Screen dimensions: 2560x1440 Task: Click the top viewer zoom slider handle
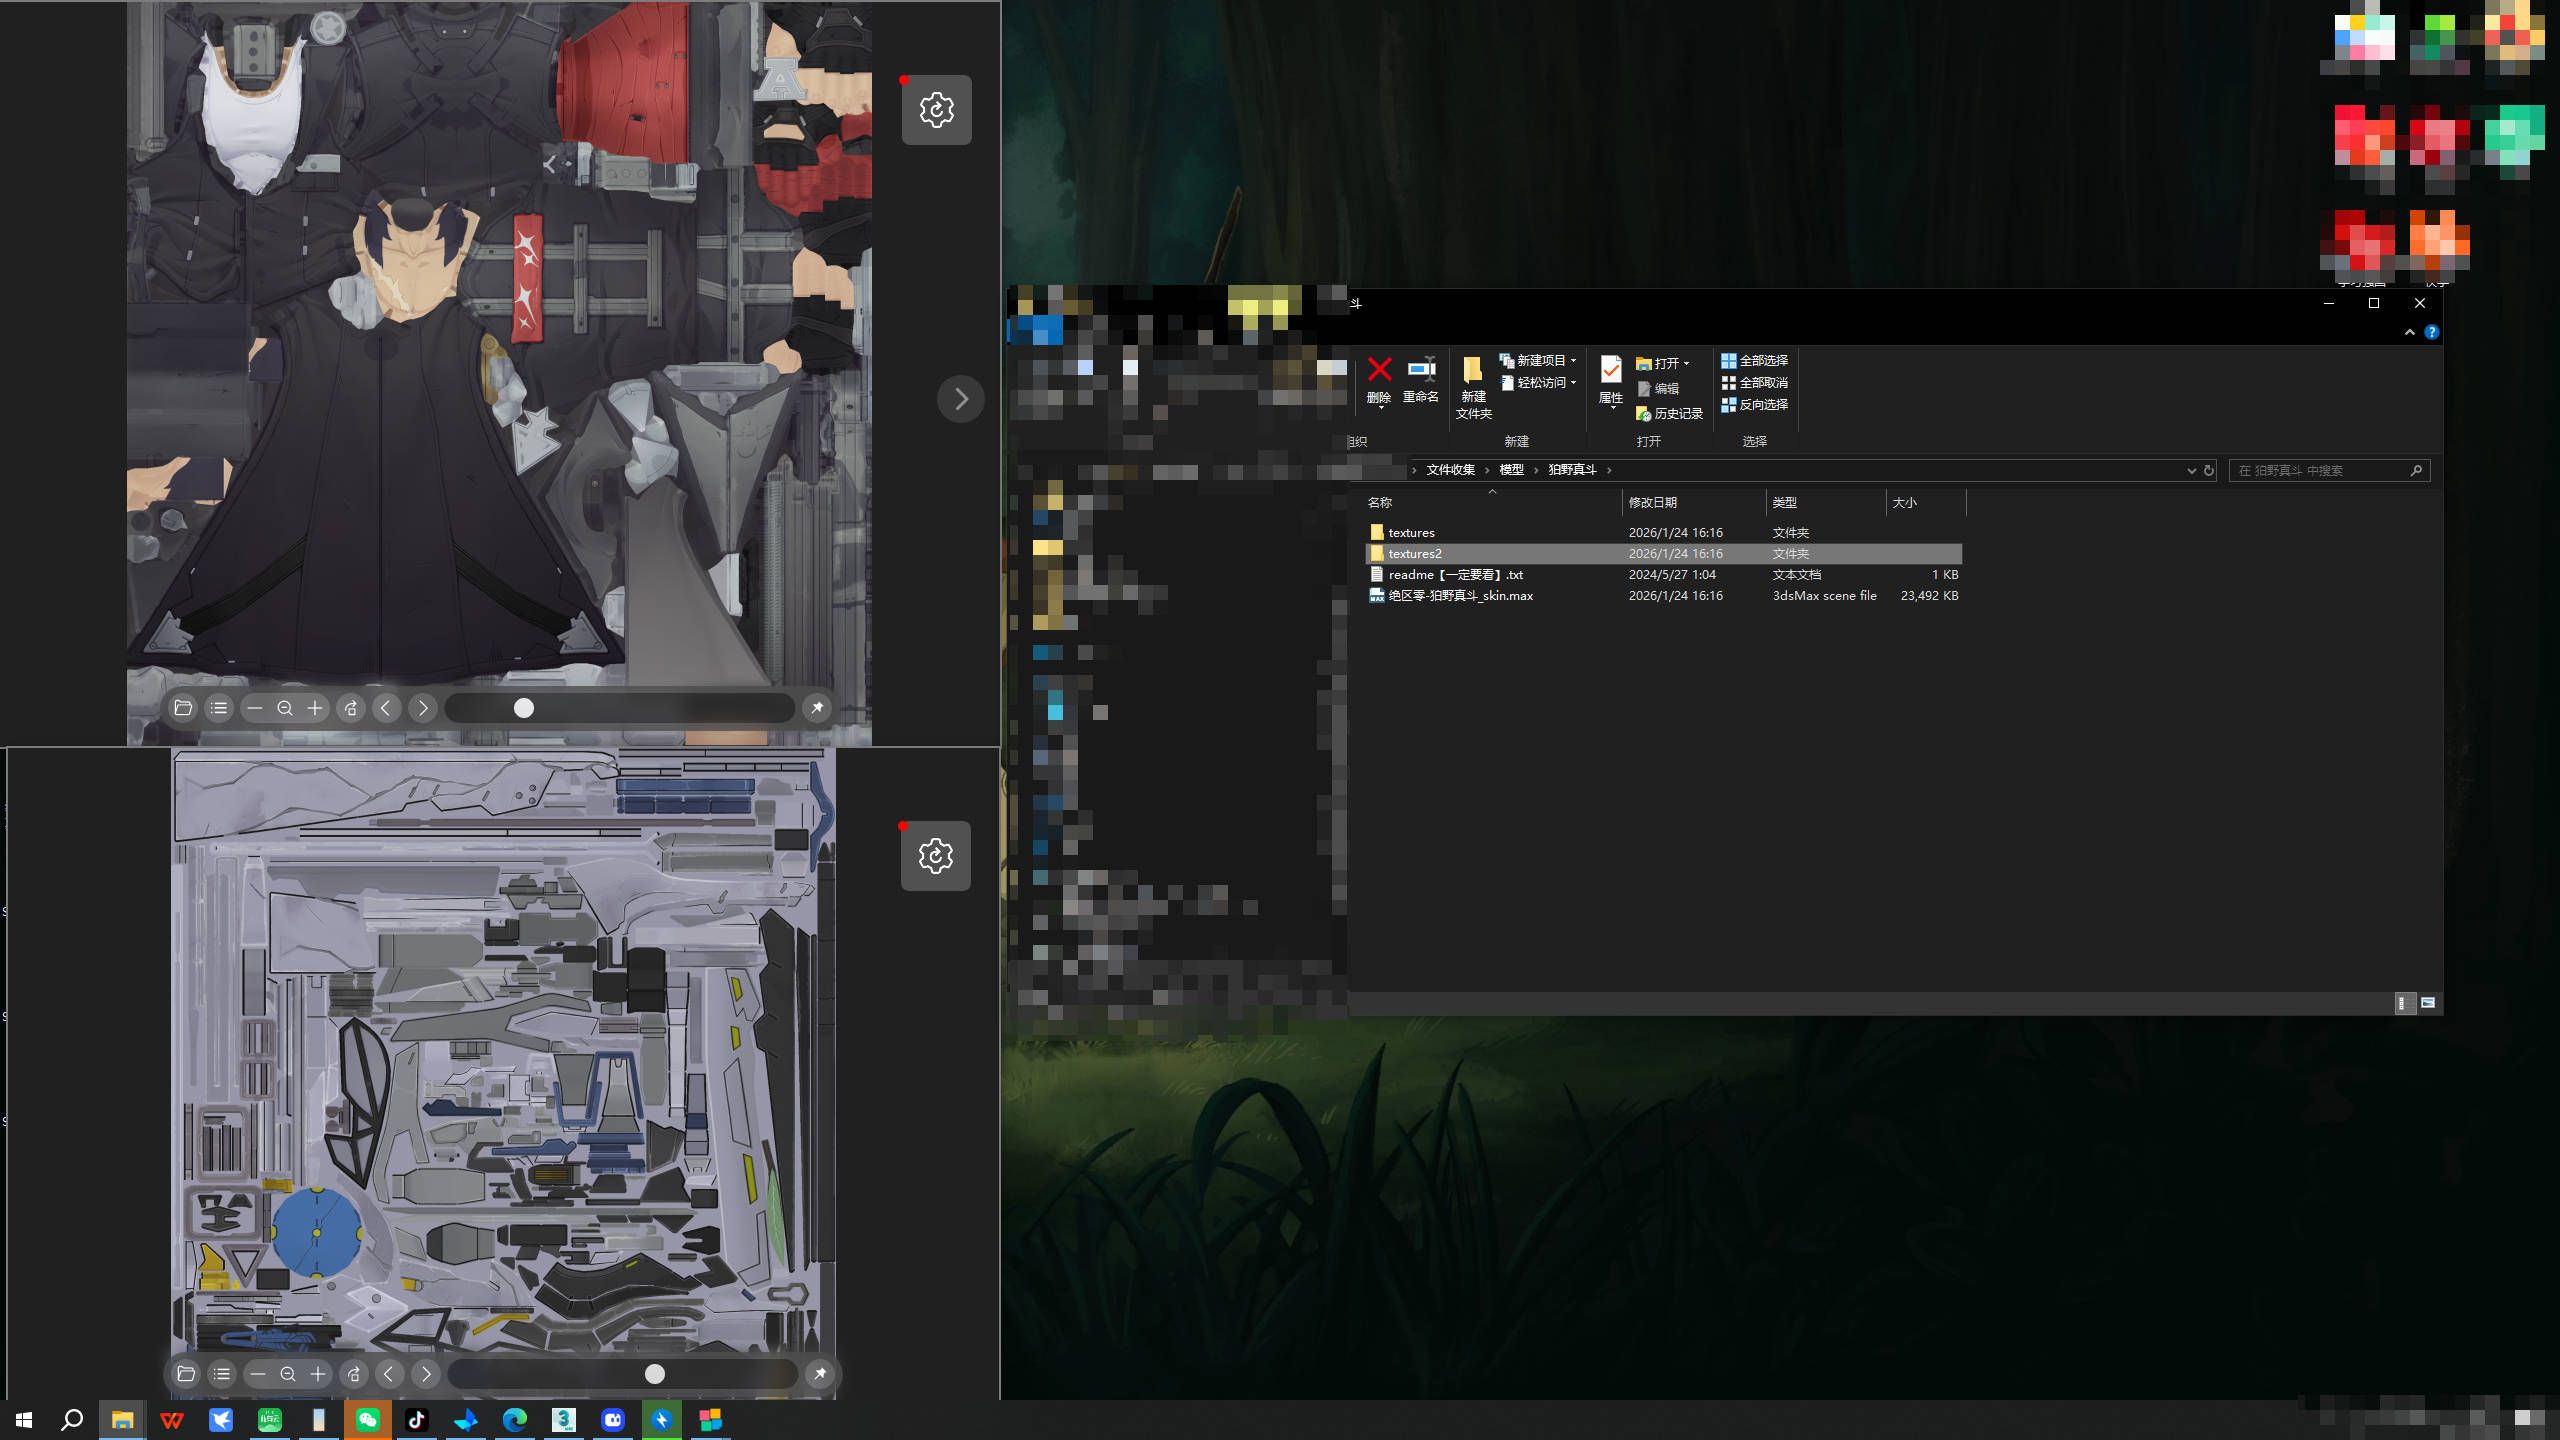click(524, 708)
